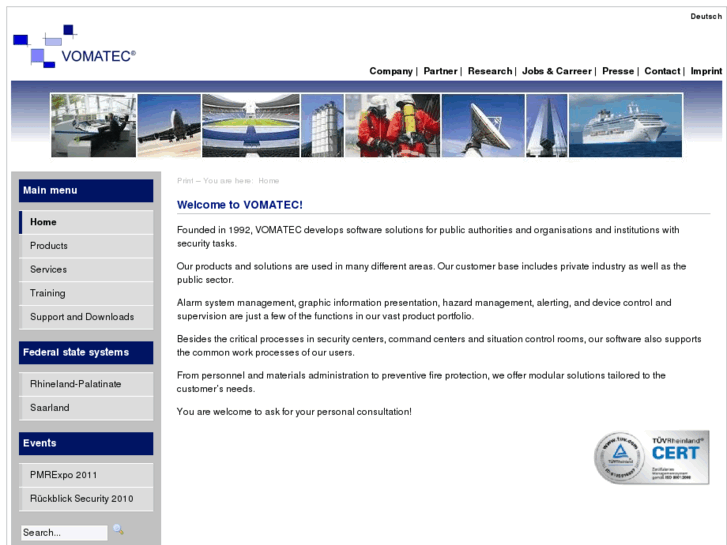Open Training in main menu
This screenshot has width=727, height=545.
pos(86,293)
